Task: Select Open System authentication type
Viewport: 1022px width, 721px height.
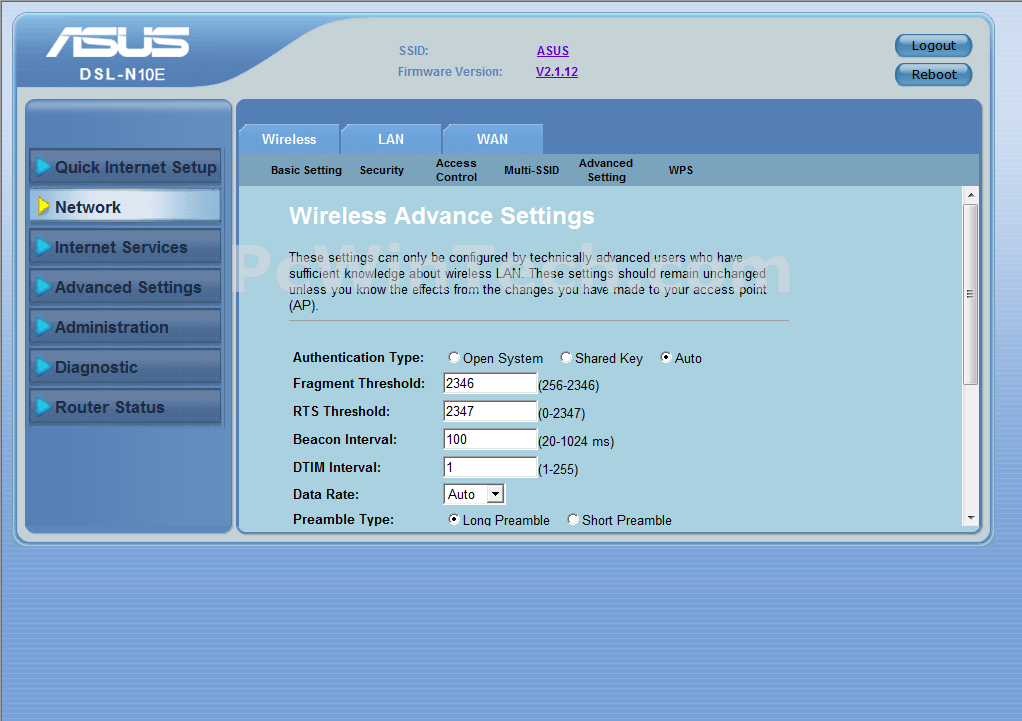Action: point(454,357)
